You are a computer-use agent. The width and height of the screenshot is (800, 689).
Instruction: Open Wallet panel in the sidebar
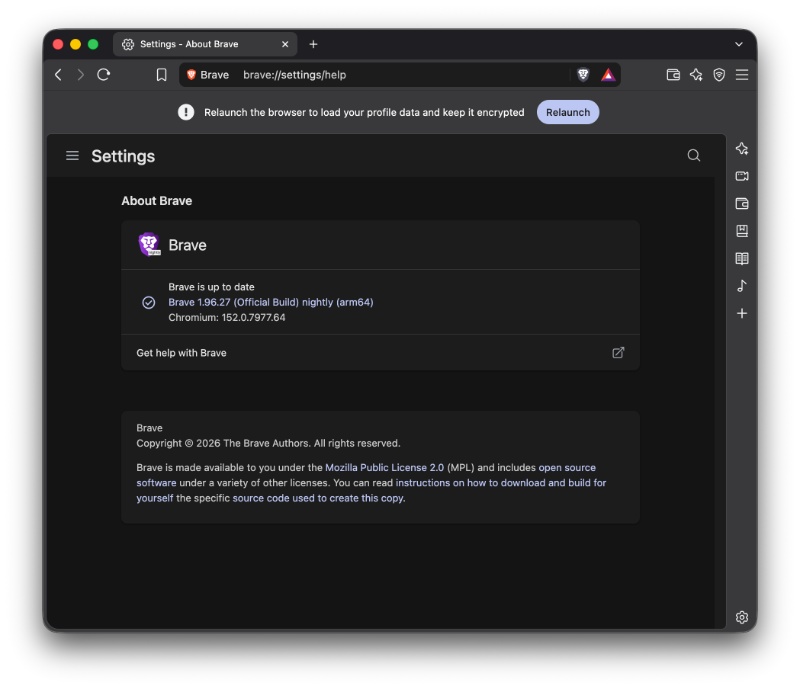tap(742, 204)
